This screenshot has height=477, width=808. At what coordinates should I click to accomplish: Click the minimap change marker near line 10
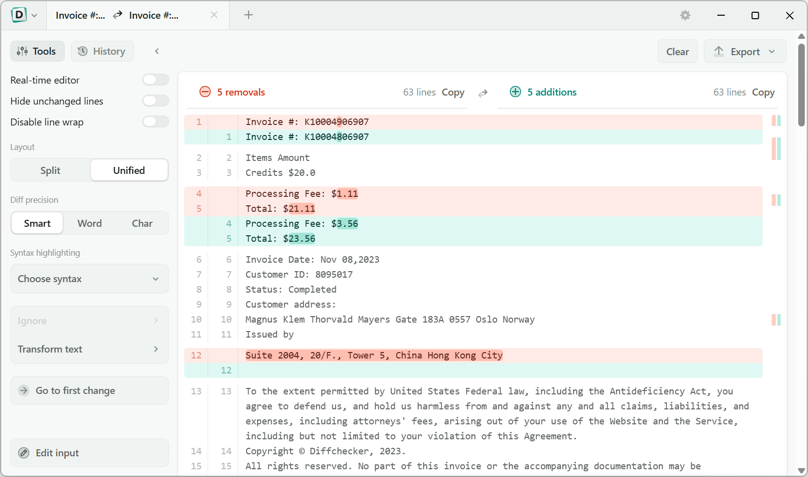point(776,320)
